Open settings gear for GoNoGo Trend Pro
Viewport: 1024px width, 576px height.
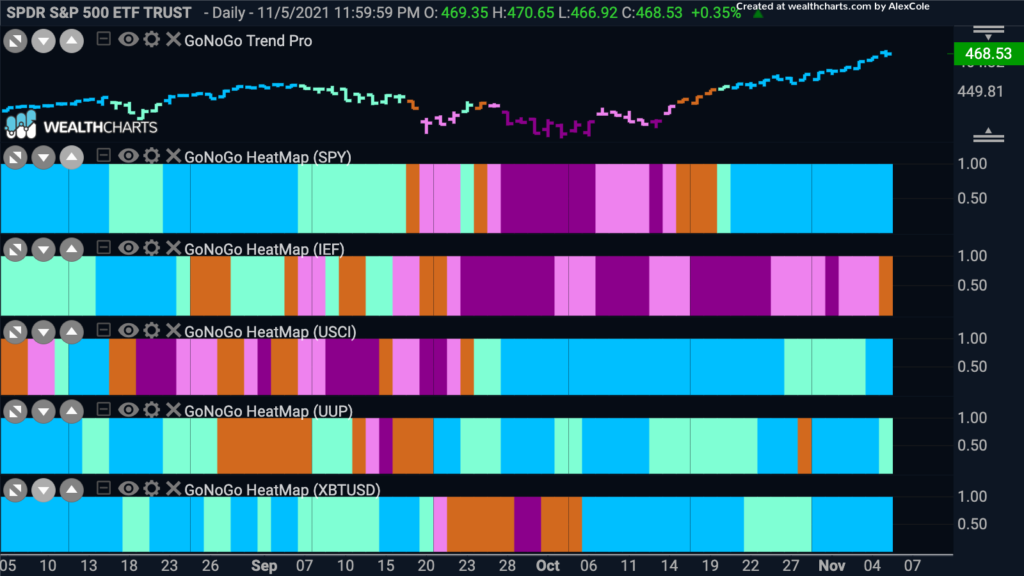point(152,39)
